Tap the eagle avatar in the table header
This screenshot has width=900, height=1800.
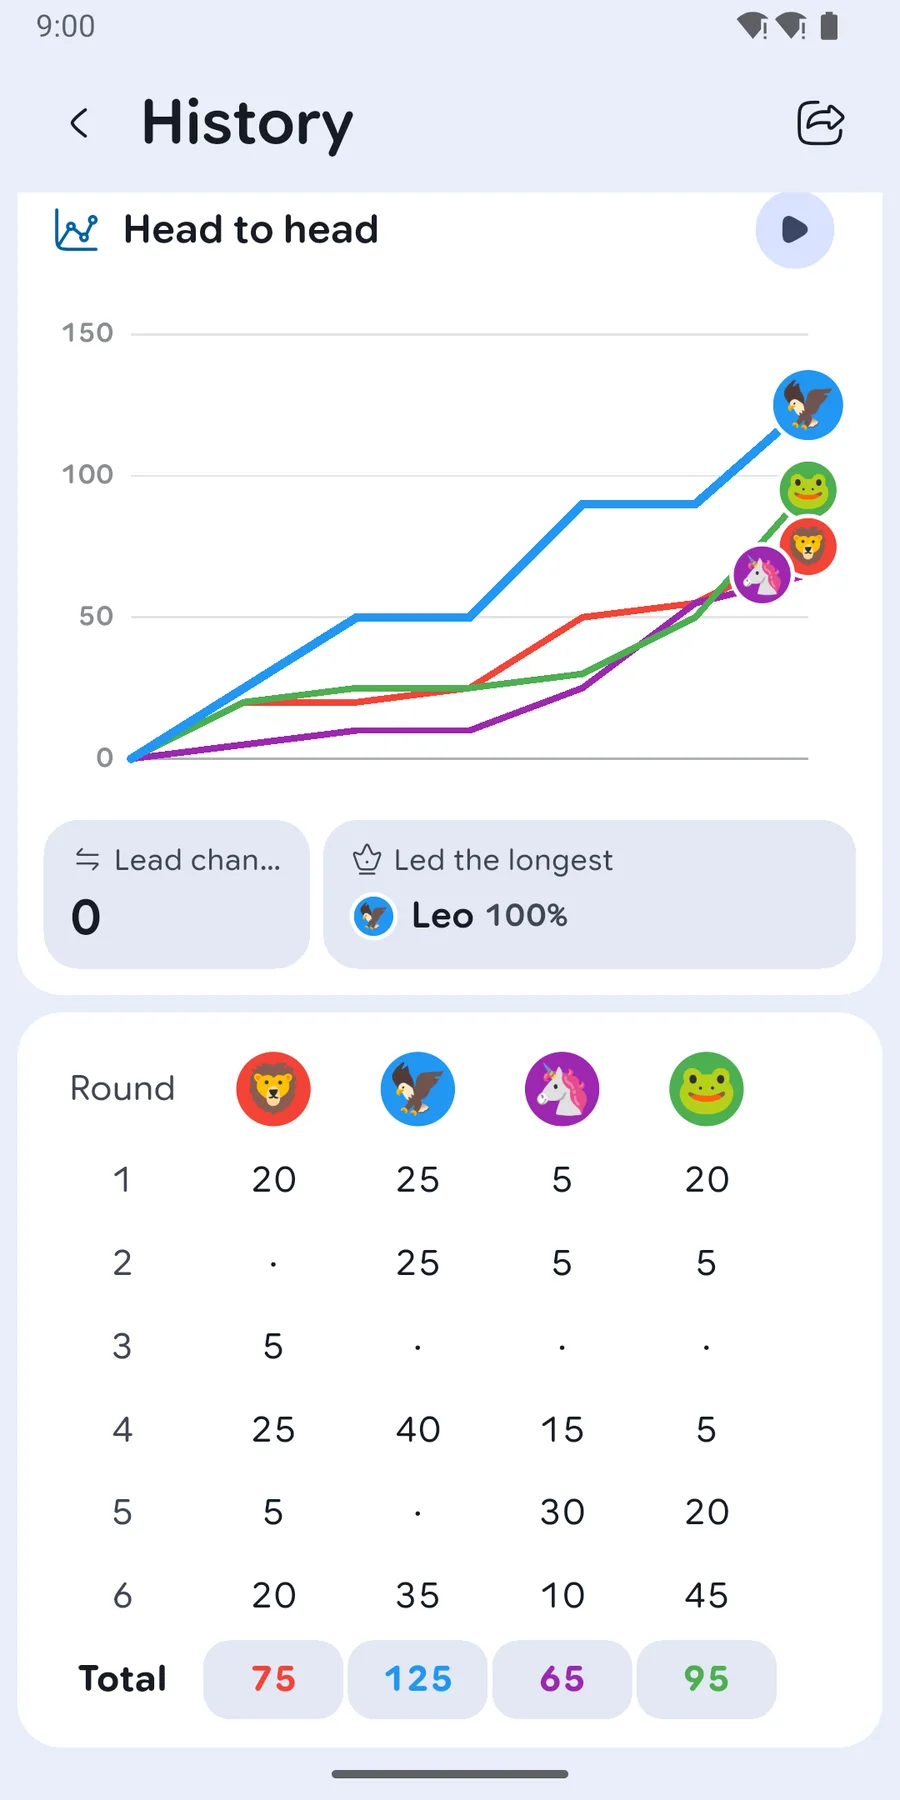(418, 1089)
